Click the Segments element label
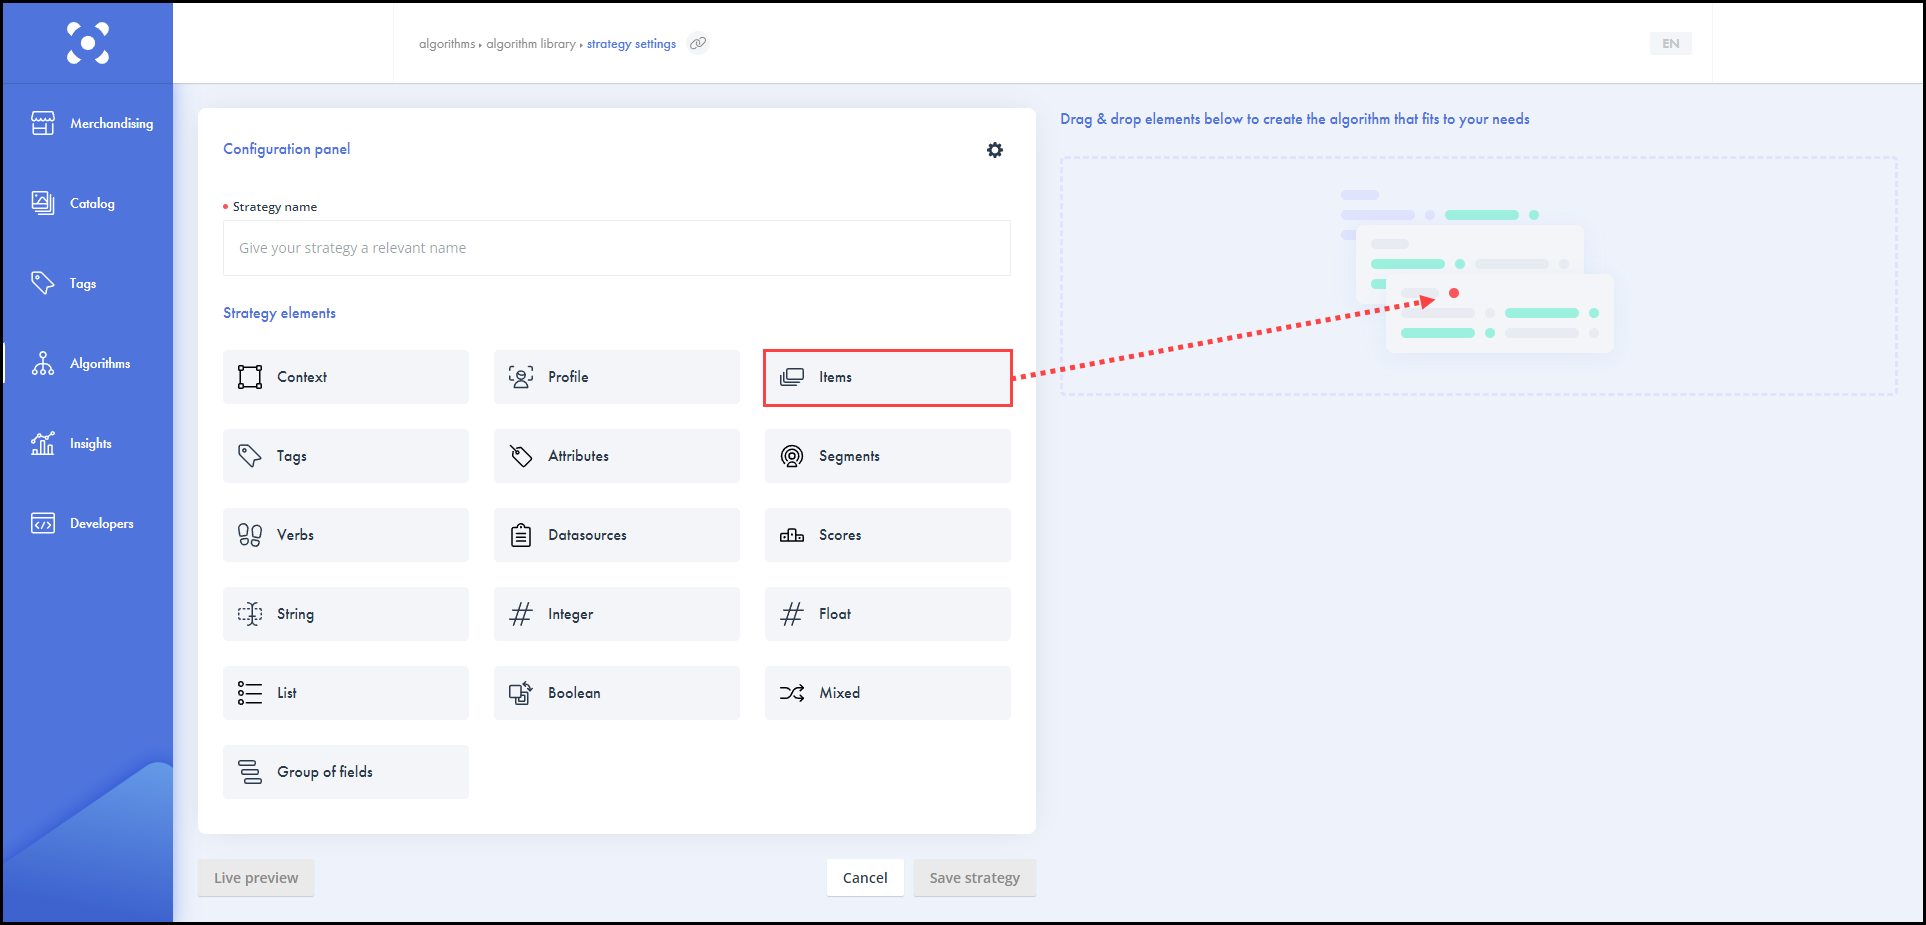 click(x=849, y=456)
